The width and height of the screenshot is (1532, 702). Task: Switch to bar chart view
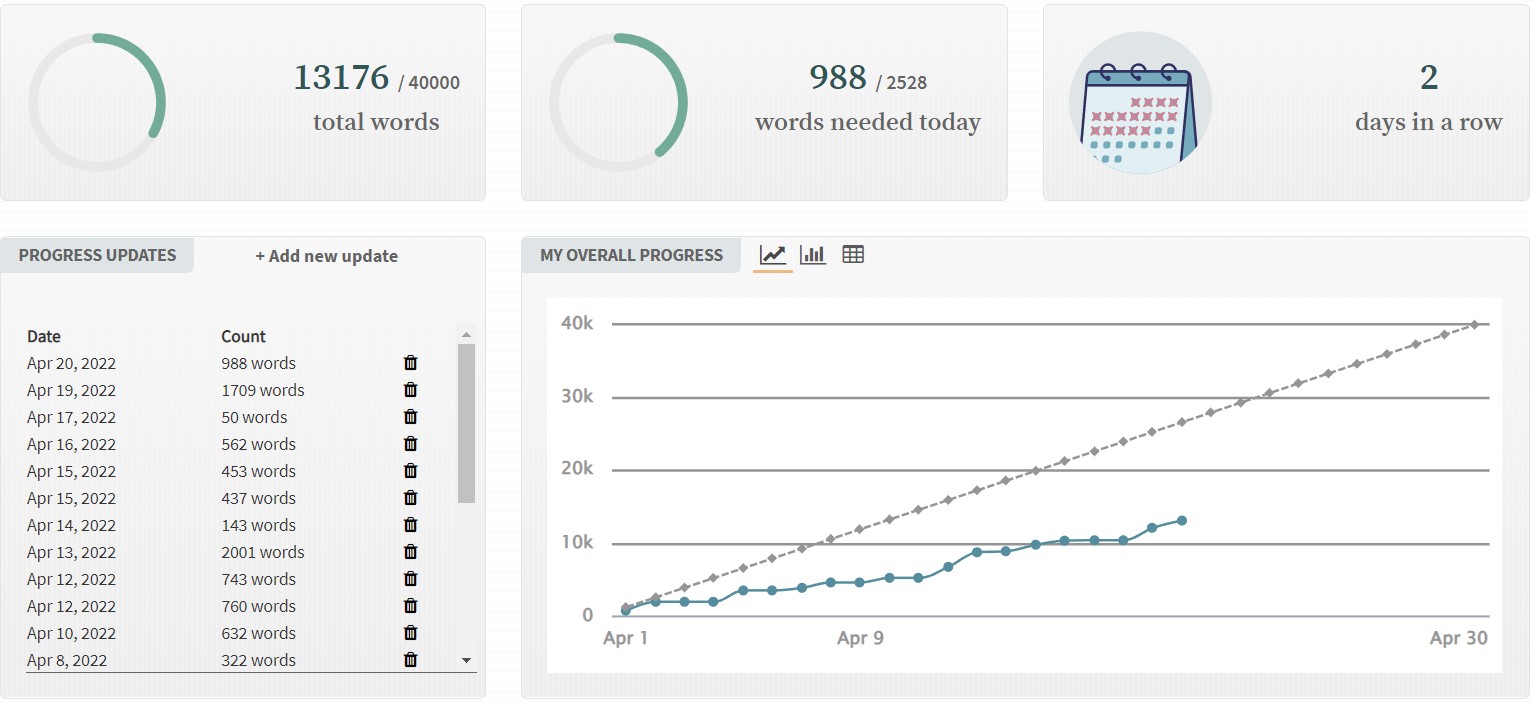pyautogui.click(x=813, y=255)
